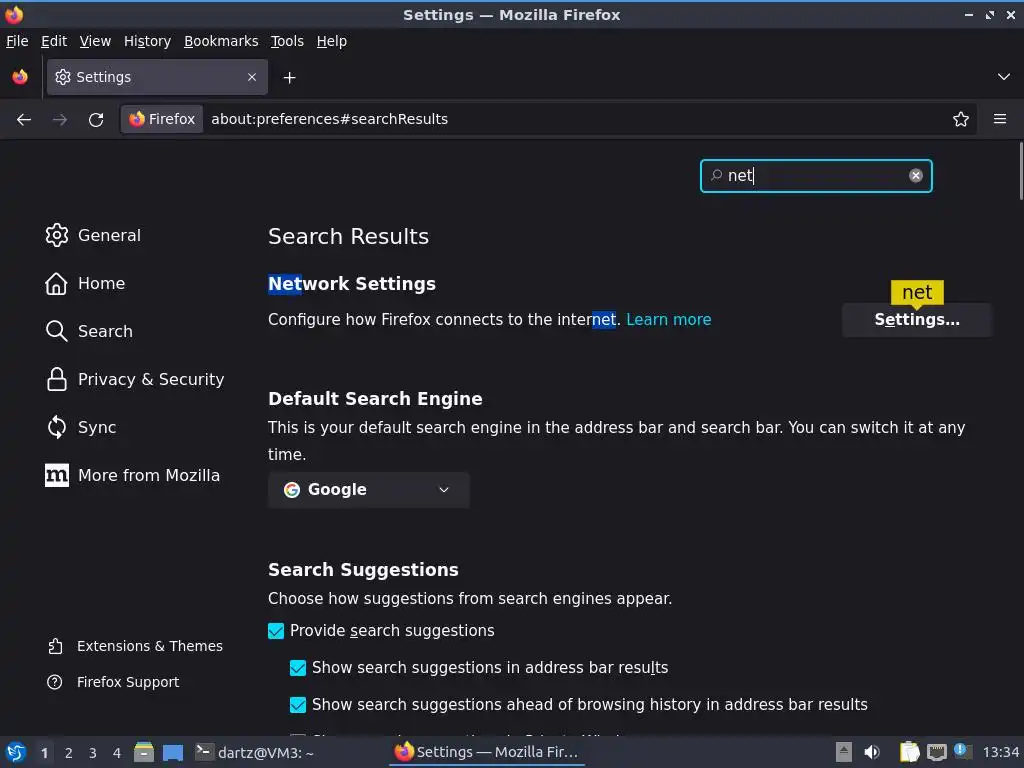The width and height of the screenshot is (1024, 768).
Task: Expand the Google default search engine dropdown
Action: click(368, 490)
